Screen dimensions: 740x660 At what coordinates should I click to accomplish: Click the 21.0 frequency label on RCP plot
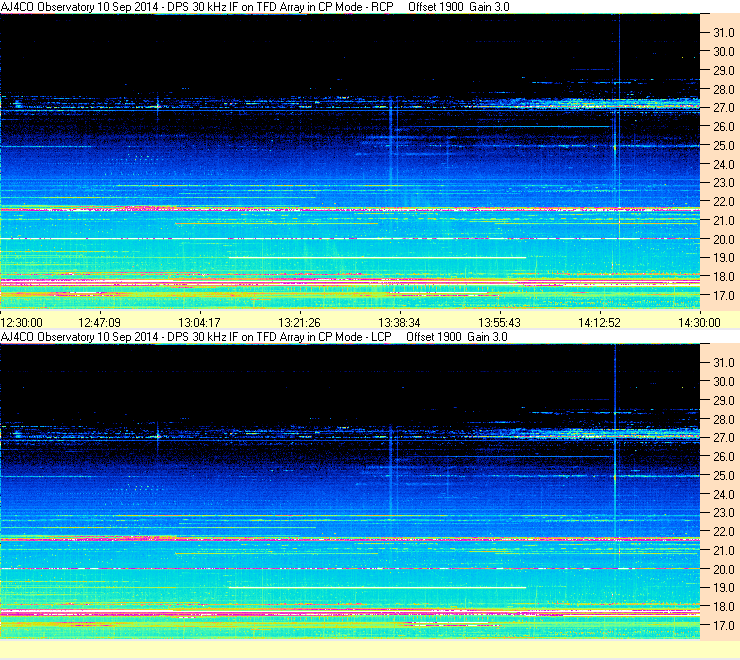click(x=724, y=220)
